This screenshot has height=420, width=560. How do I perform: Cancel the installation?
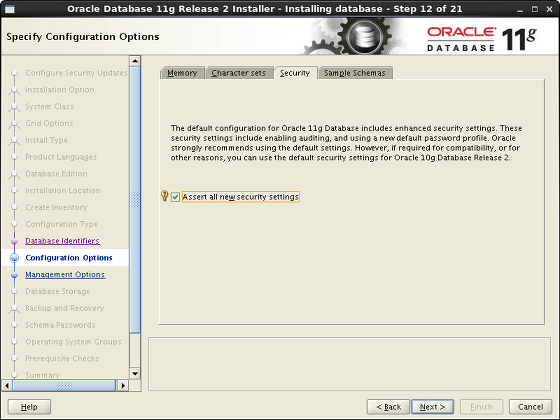click(x=530, y=407)
